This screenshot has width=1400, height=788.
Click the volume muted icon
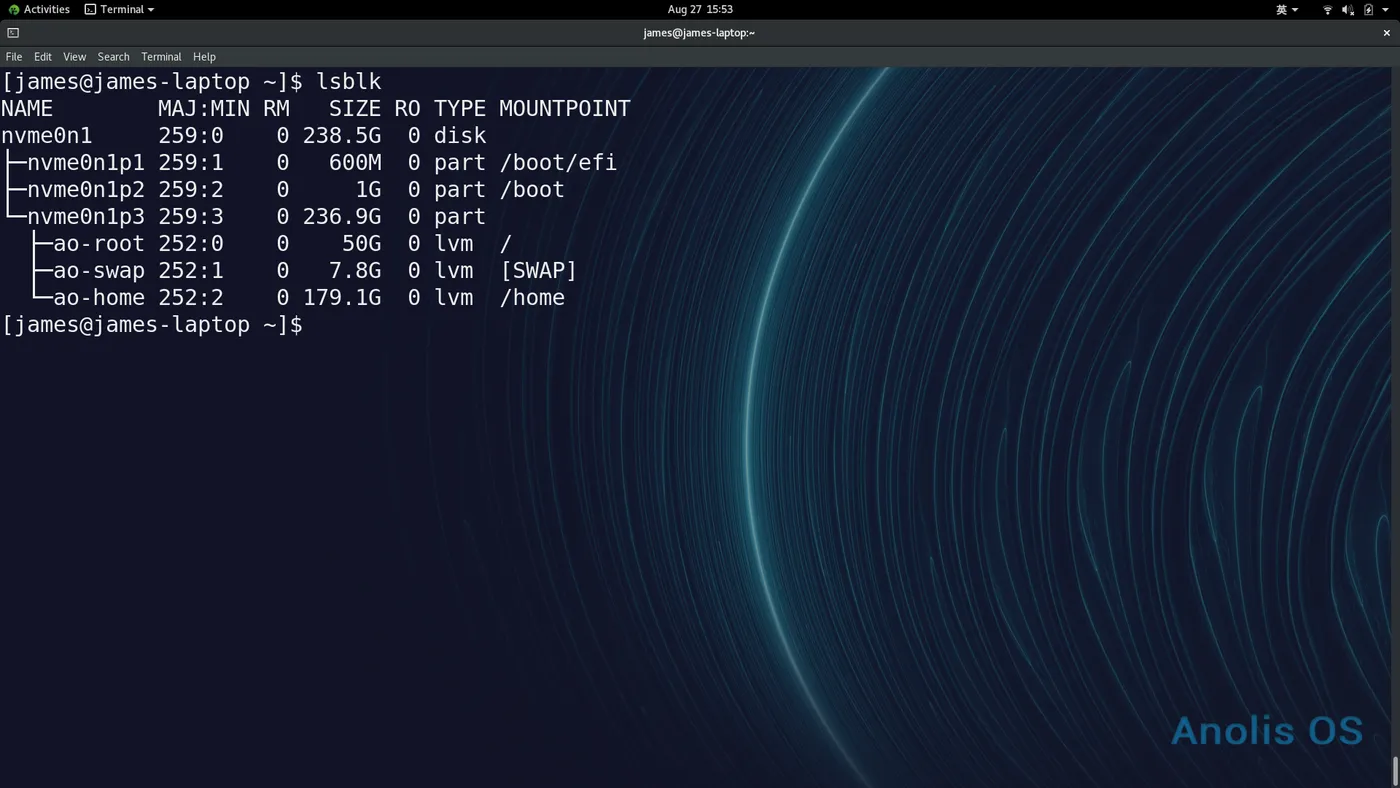tap(1347, 9)
